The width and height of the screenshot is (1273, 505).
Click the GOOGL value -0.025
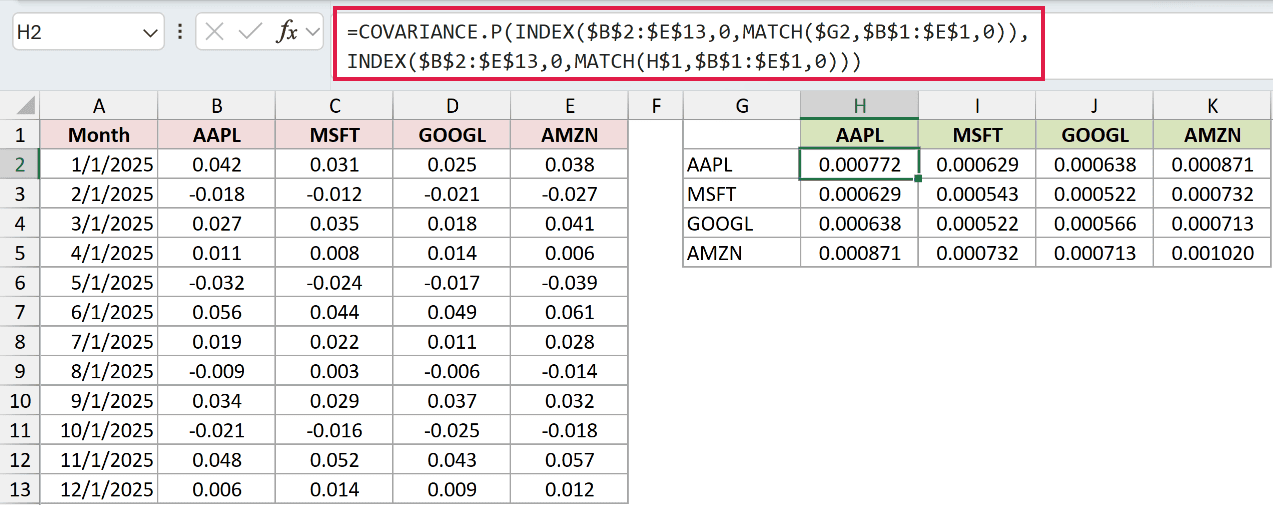[452, 430]
